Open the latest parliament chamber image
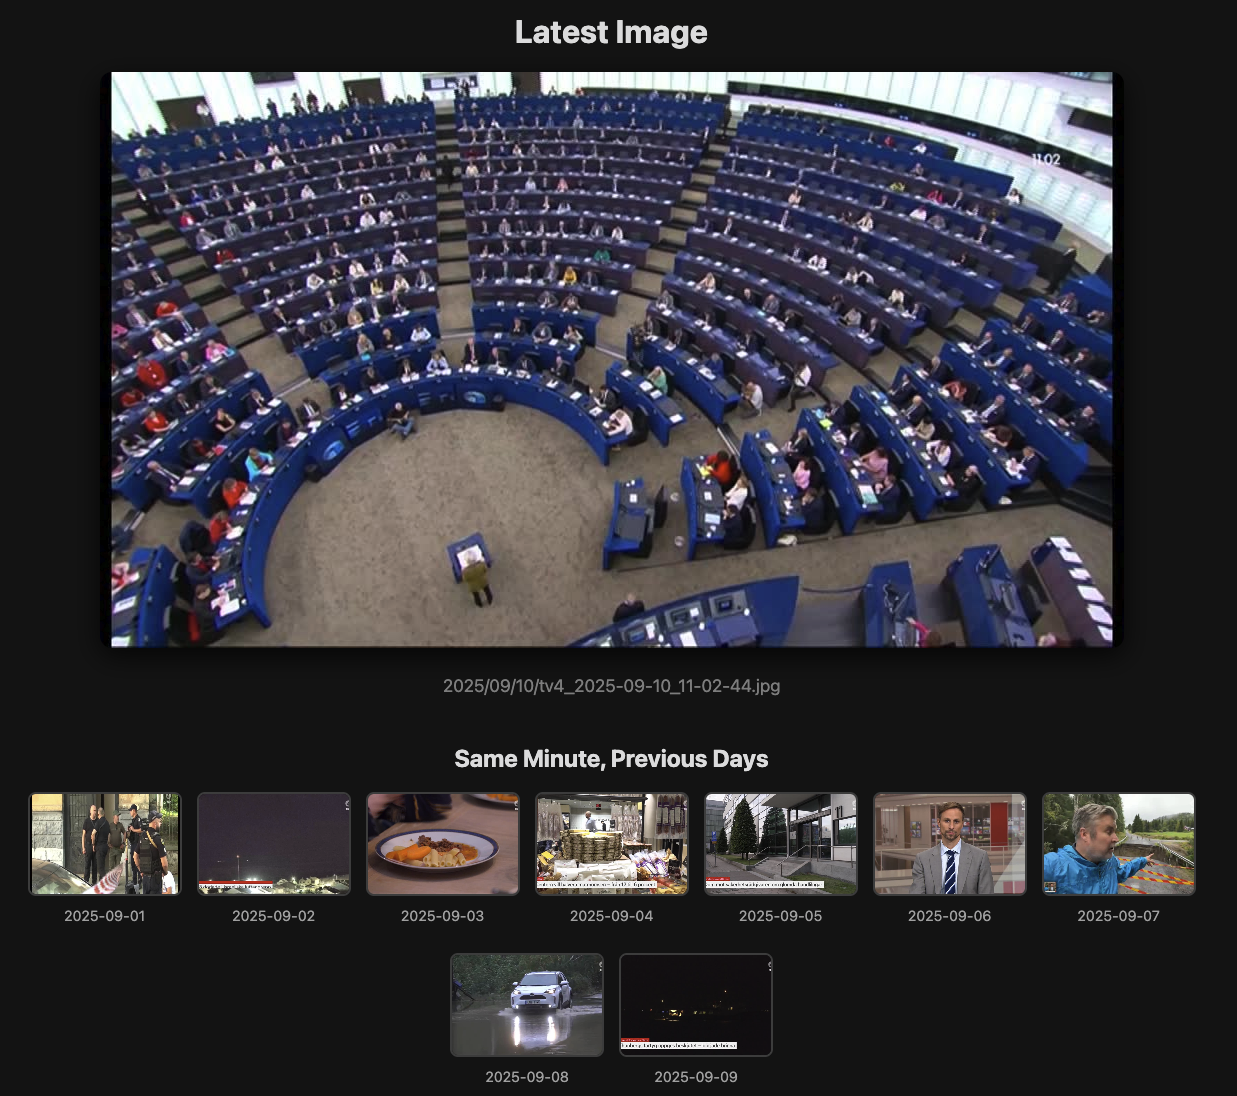This screenshot has width=1237, height=1096. 611,359
